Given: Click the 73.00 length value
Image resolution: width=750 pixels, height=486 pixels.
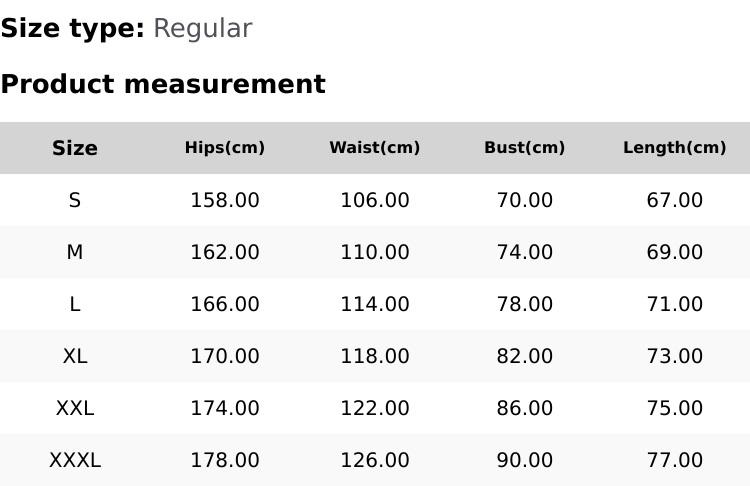Looking at the screenshot, I should click(675, 356).
